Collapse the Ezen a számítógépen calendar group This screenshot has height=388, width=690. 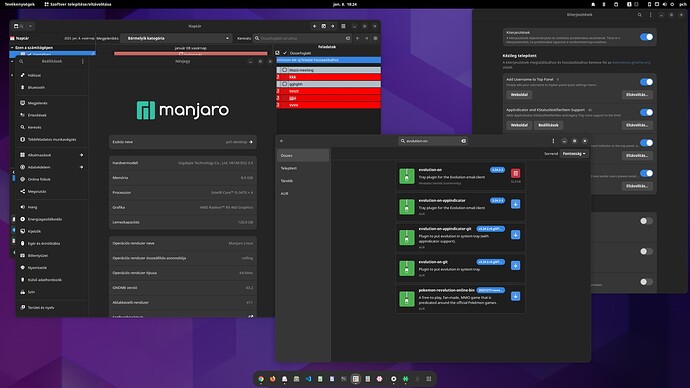[x=12, y=48]
